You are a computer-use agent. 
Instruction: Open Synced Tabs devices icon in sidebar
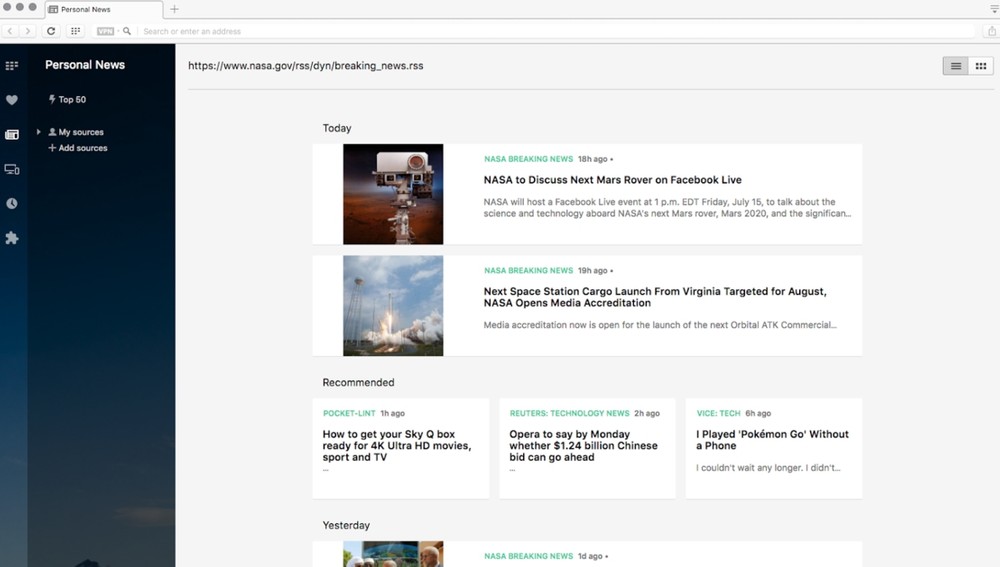click(x=12, y=169)
